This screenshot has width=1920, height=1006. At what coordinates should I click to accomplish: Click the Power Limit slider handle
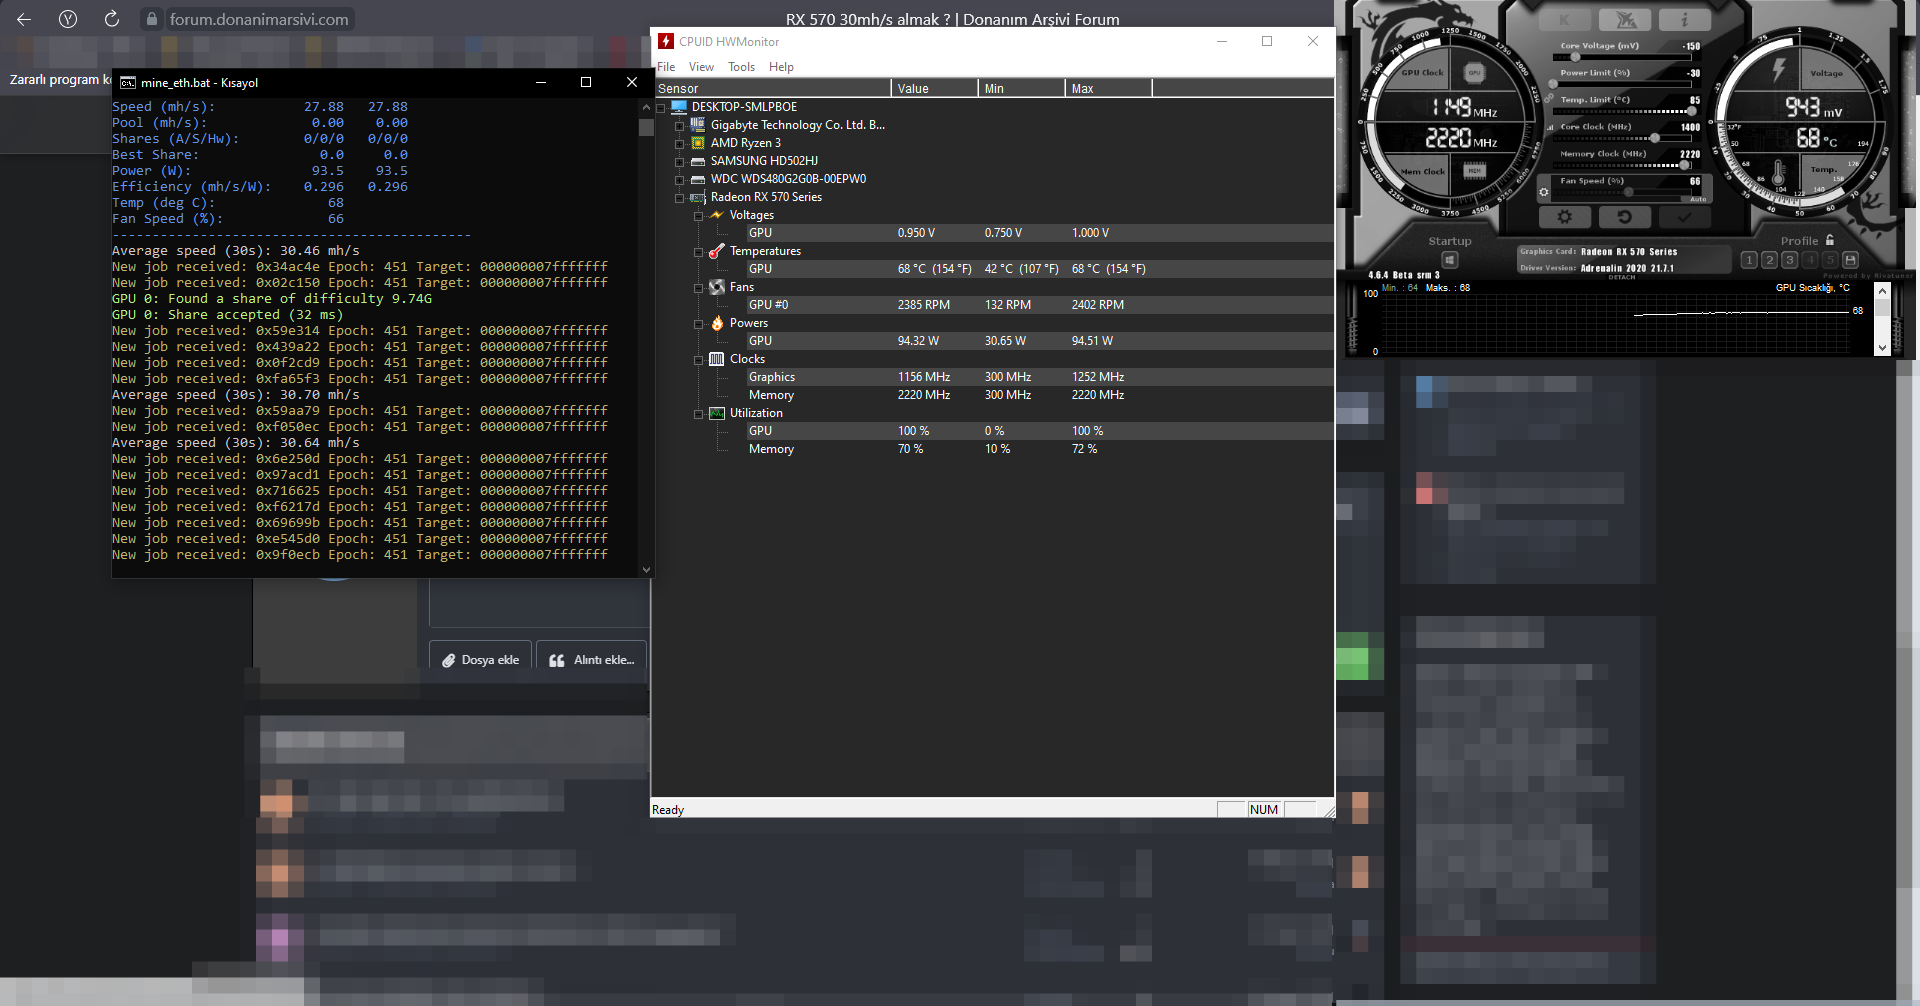[1553, 84]
